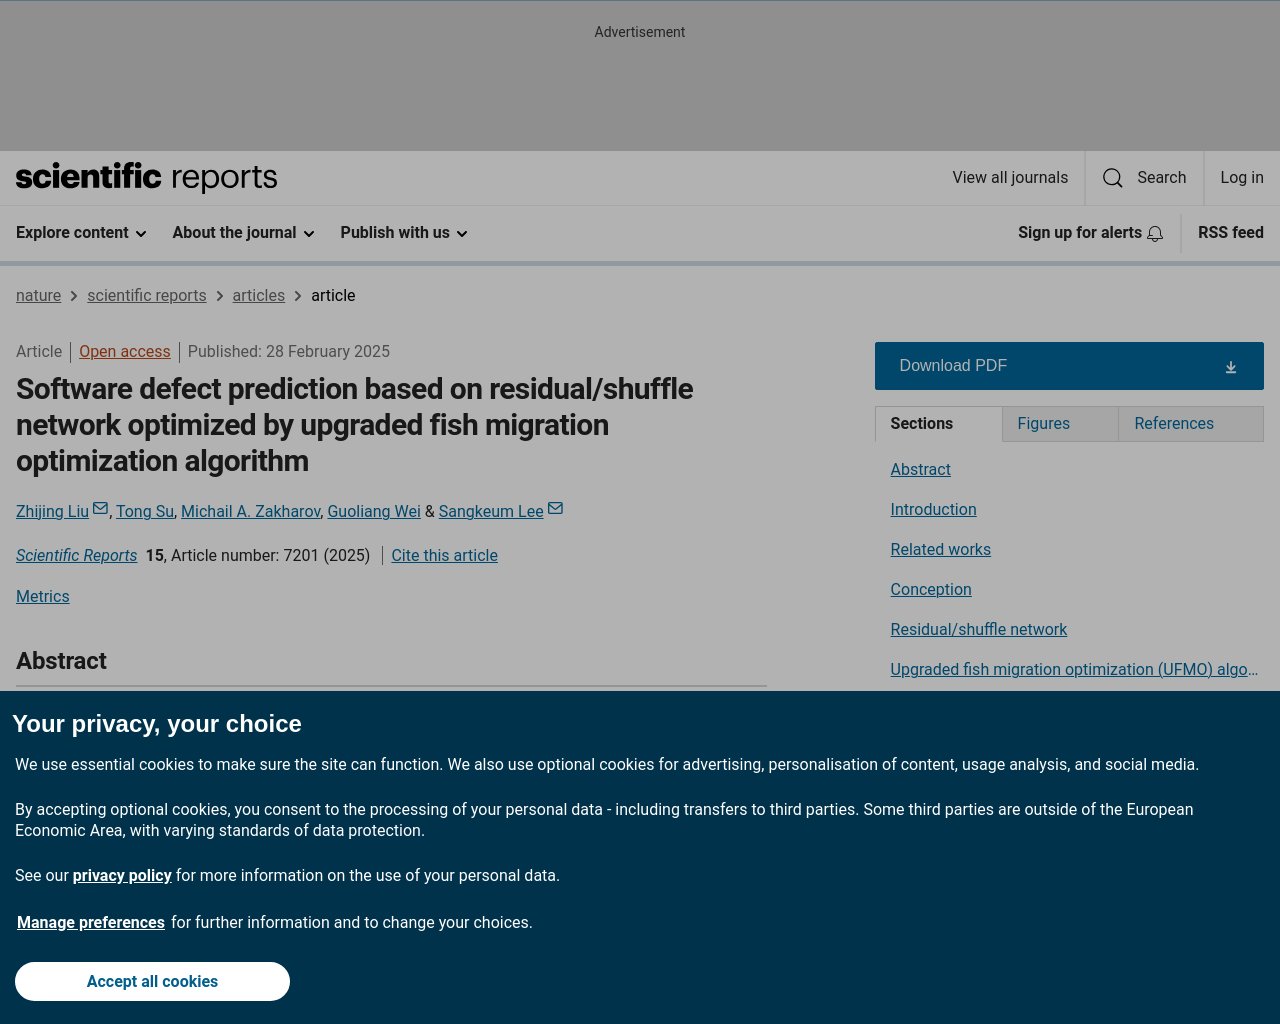Image resolution: width=1280 pixels, height=1024 pixels.
Task: Open the Metrics link
Action: (x=43, y=597)
